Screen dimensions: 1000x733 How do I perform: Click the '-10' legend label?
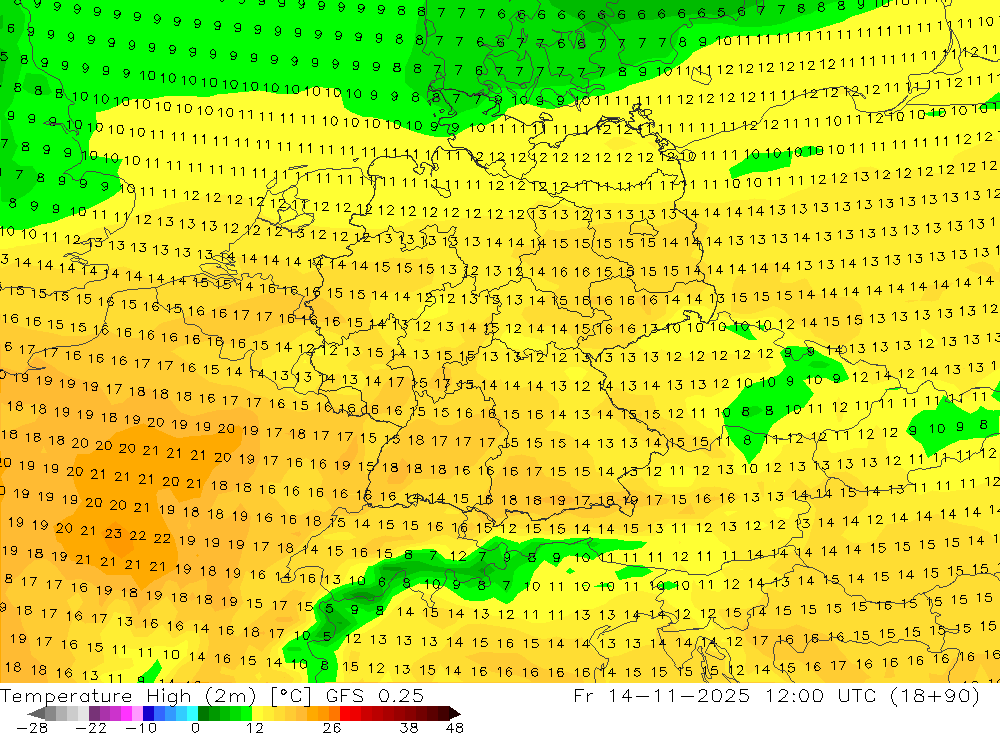(x=141, y=728)
